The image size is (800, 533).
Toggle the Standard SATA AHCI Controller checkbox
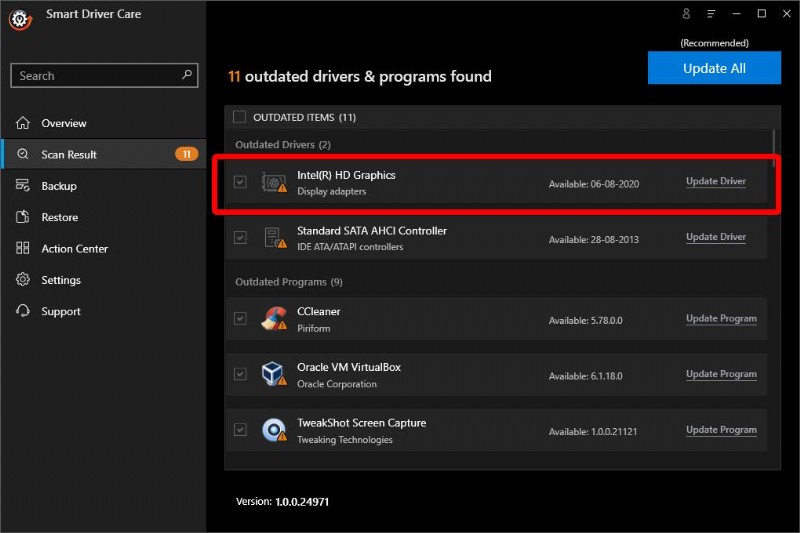240,238
